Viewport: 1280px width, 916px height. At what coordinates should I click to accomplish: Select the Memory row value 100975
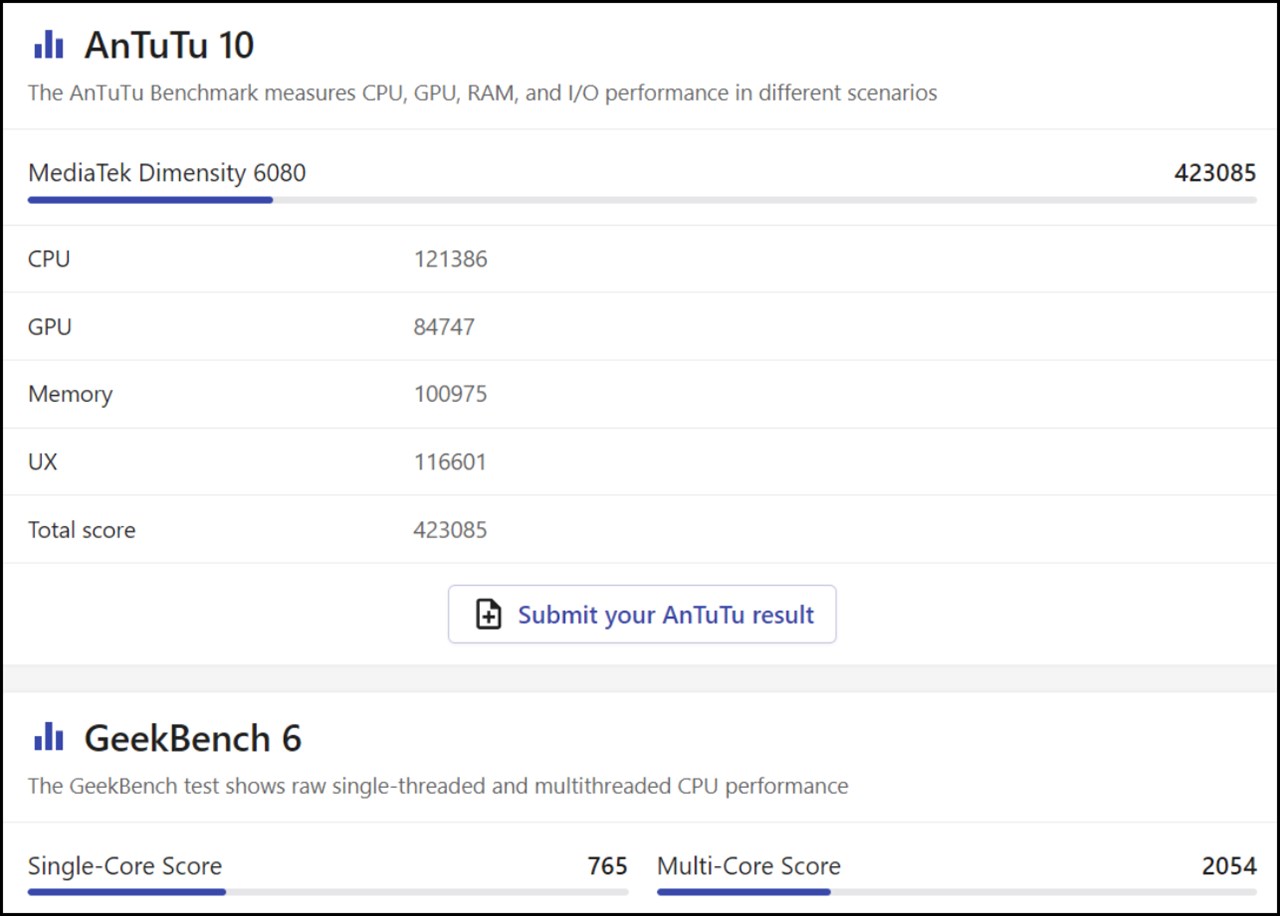pyautogui.click(x=450, y=394)
